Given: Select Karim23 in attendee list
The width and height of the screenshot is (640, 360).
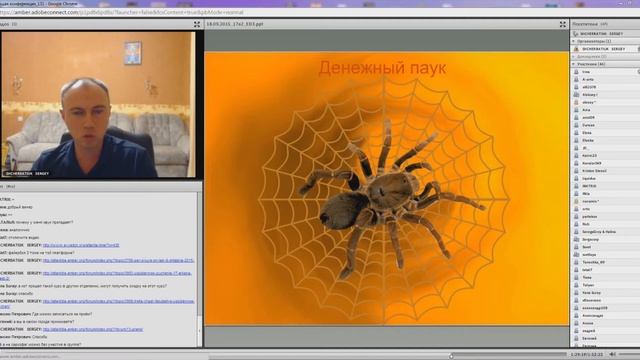Looking at the screenshot, I should coord(589,156).
